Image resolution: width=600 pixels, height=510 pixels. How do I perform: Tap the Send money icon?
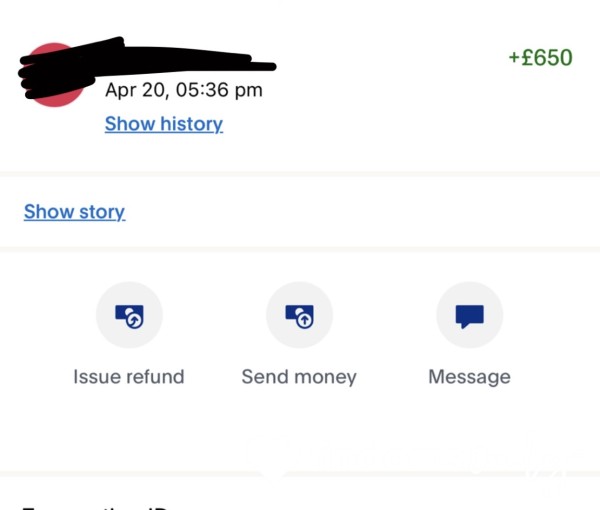pyautogui.click(x=300, y=316)
